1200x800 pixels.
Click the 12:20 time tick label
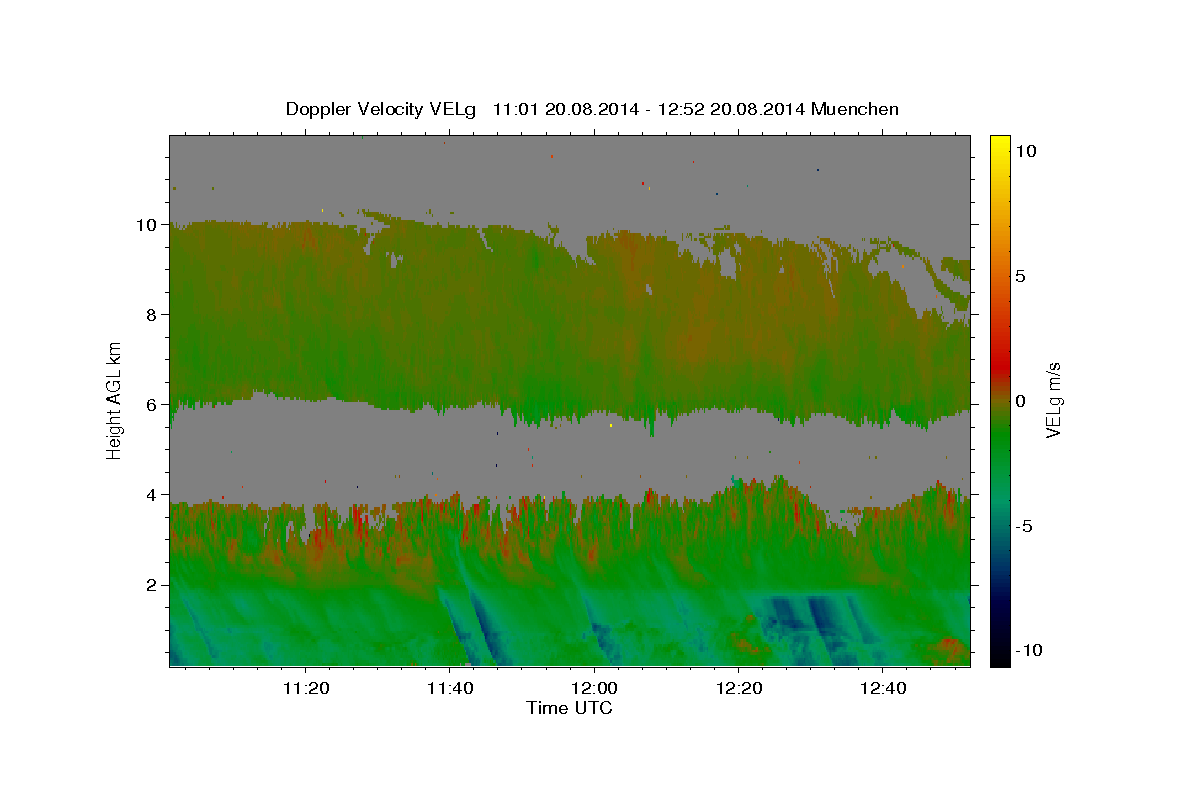coord(739,688)
